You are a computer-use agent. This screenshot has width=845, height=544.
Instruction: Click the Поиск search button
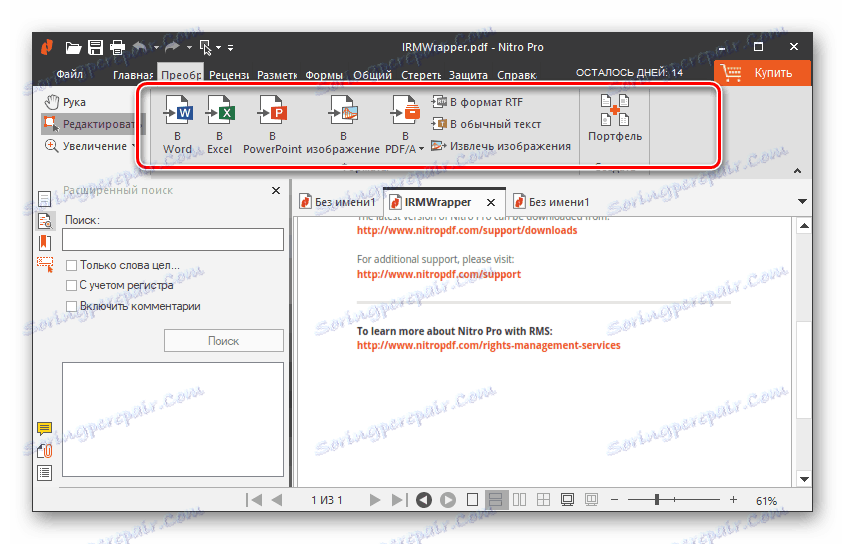[x=224, y=341]
